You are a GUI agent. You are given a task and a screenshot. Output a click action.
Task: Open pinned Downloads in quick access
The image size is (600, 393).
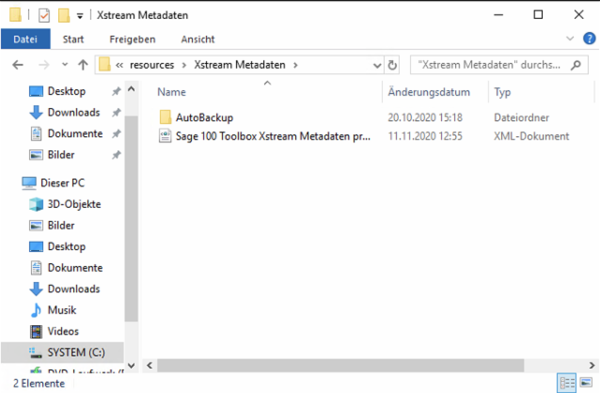pyautogui.click(x=74, y=113)
